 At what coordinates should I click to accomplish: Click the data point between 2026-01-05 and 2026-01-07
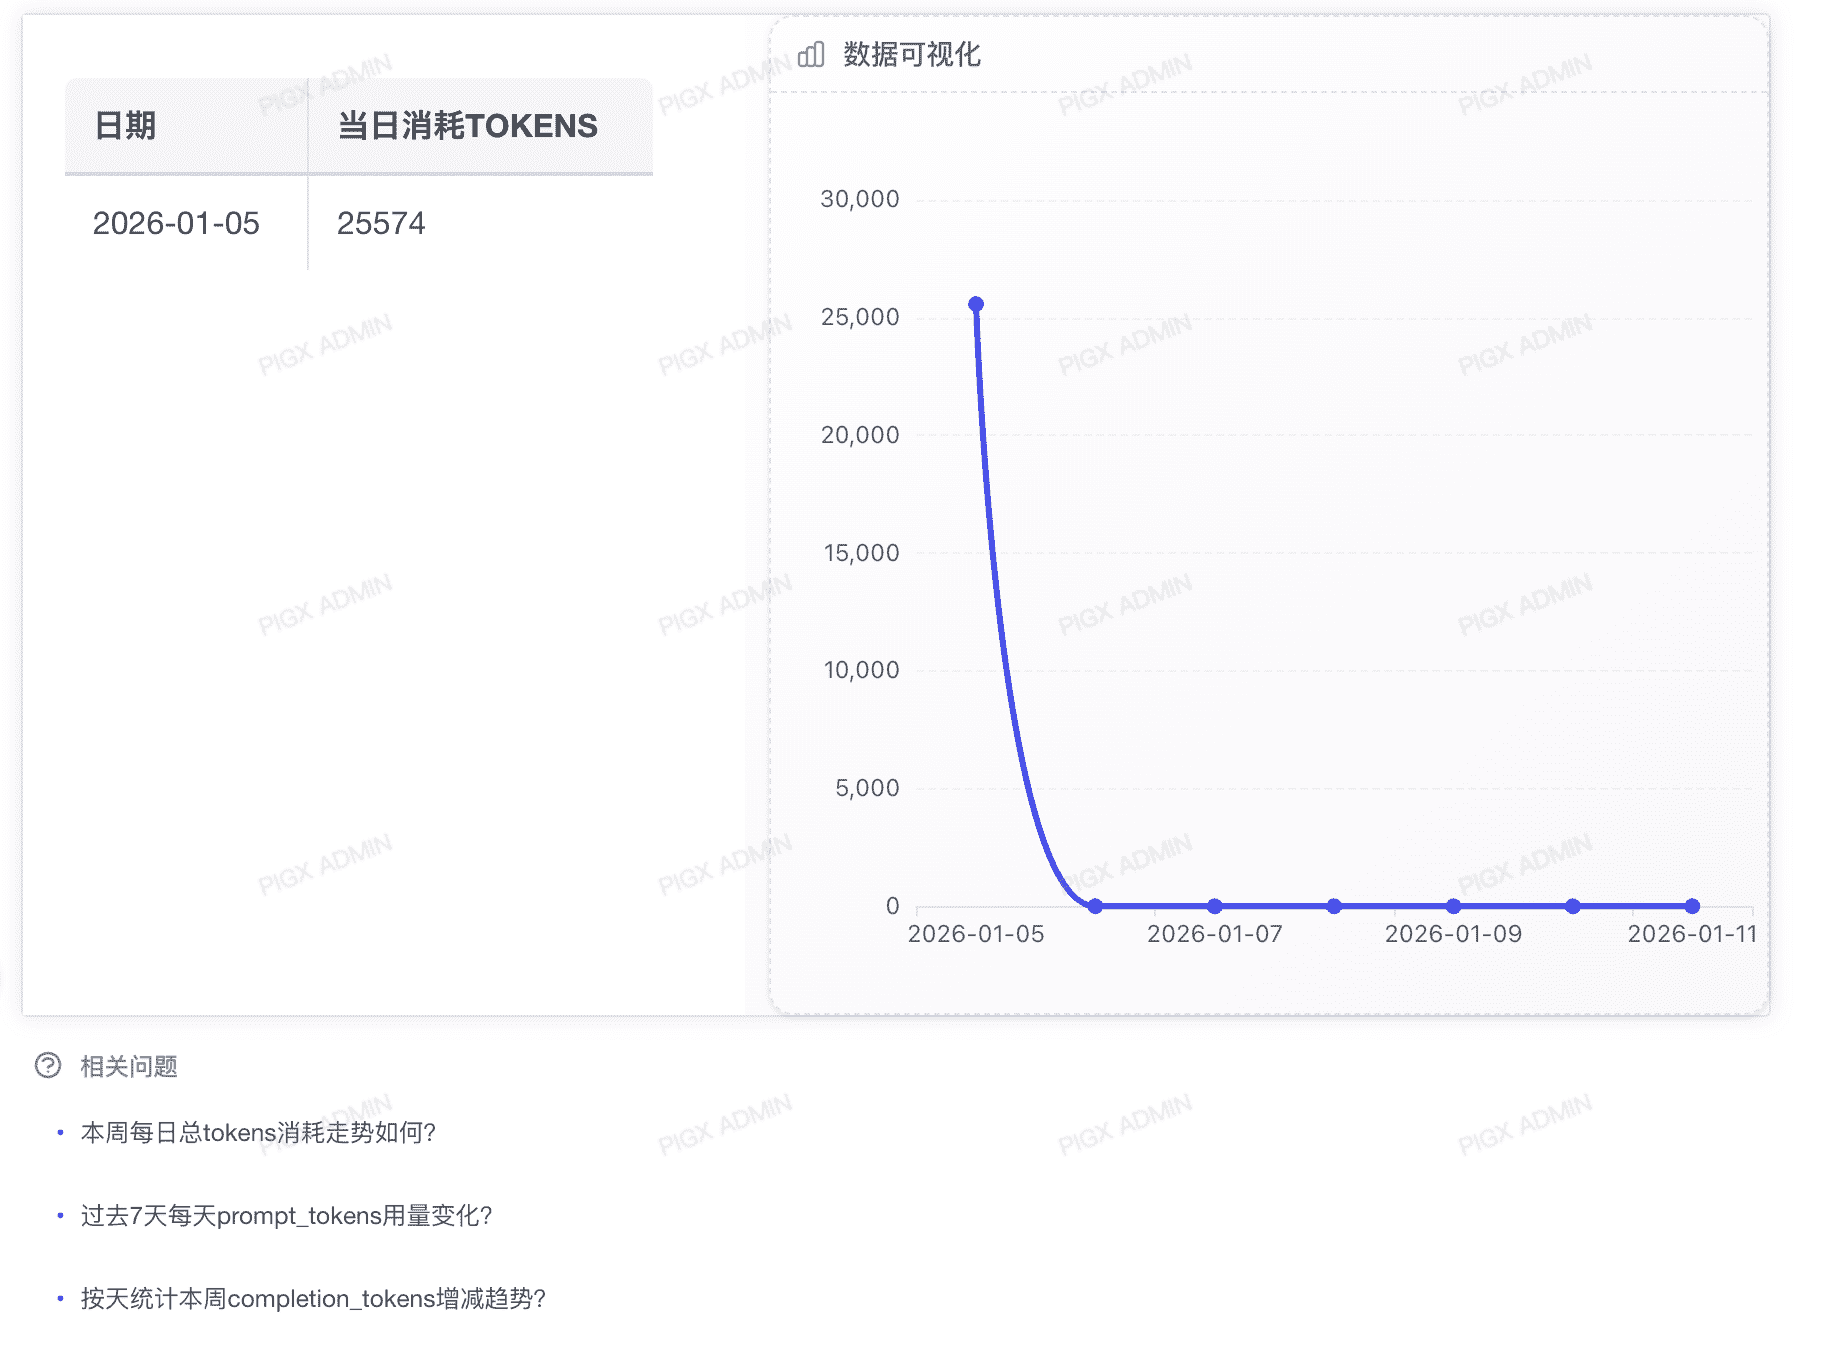pos(1095,906)
